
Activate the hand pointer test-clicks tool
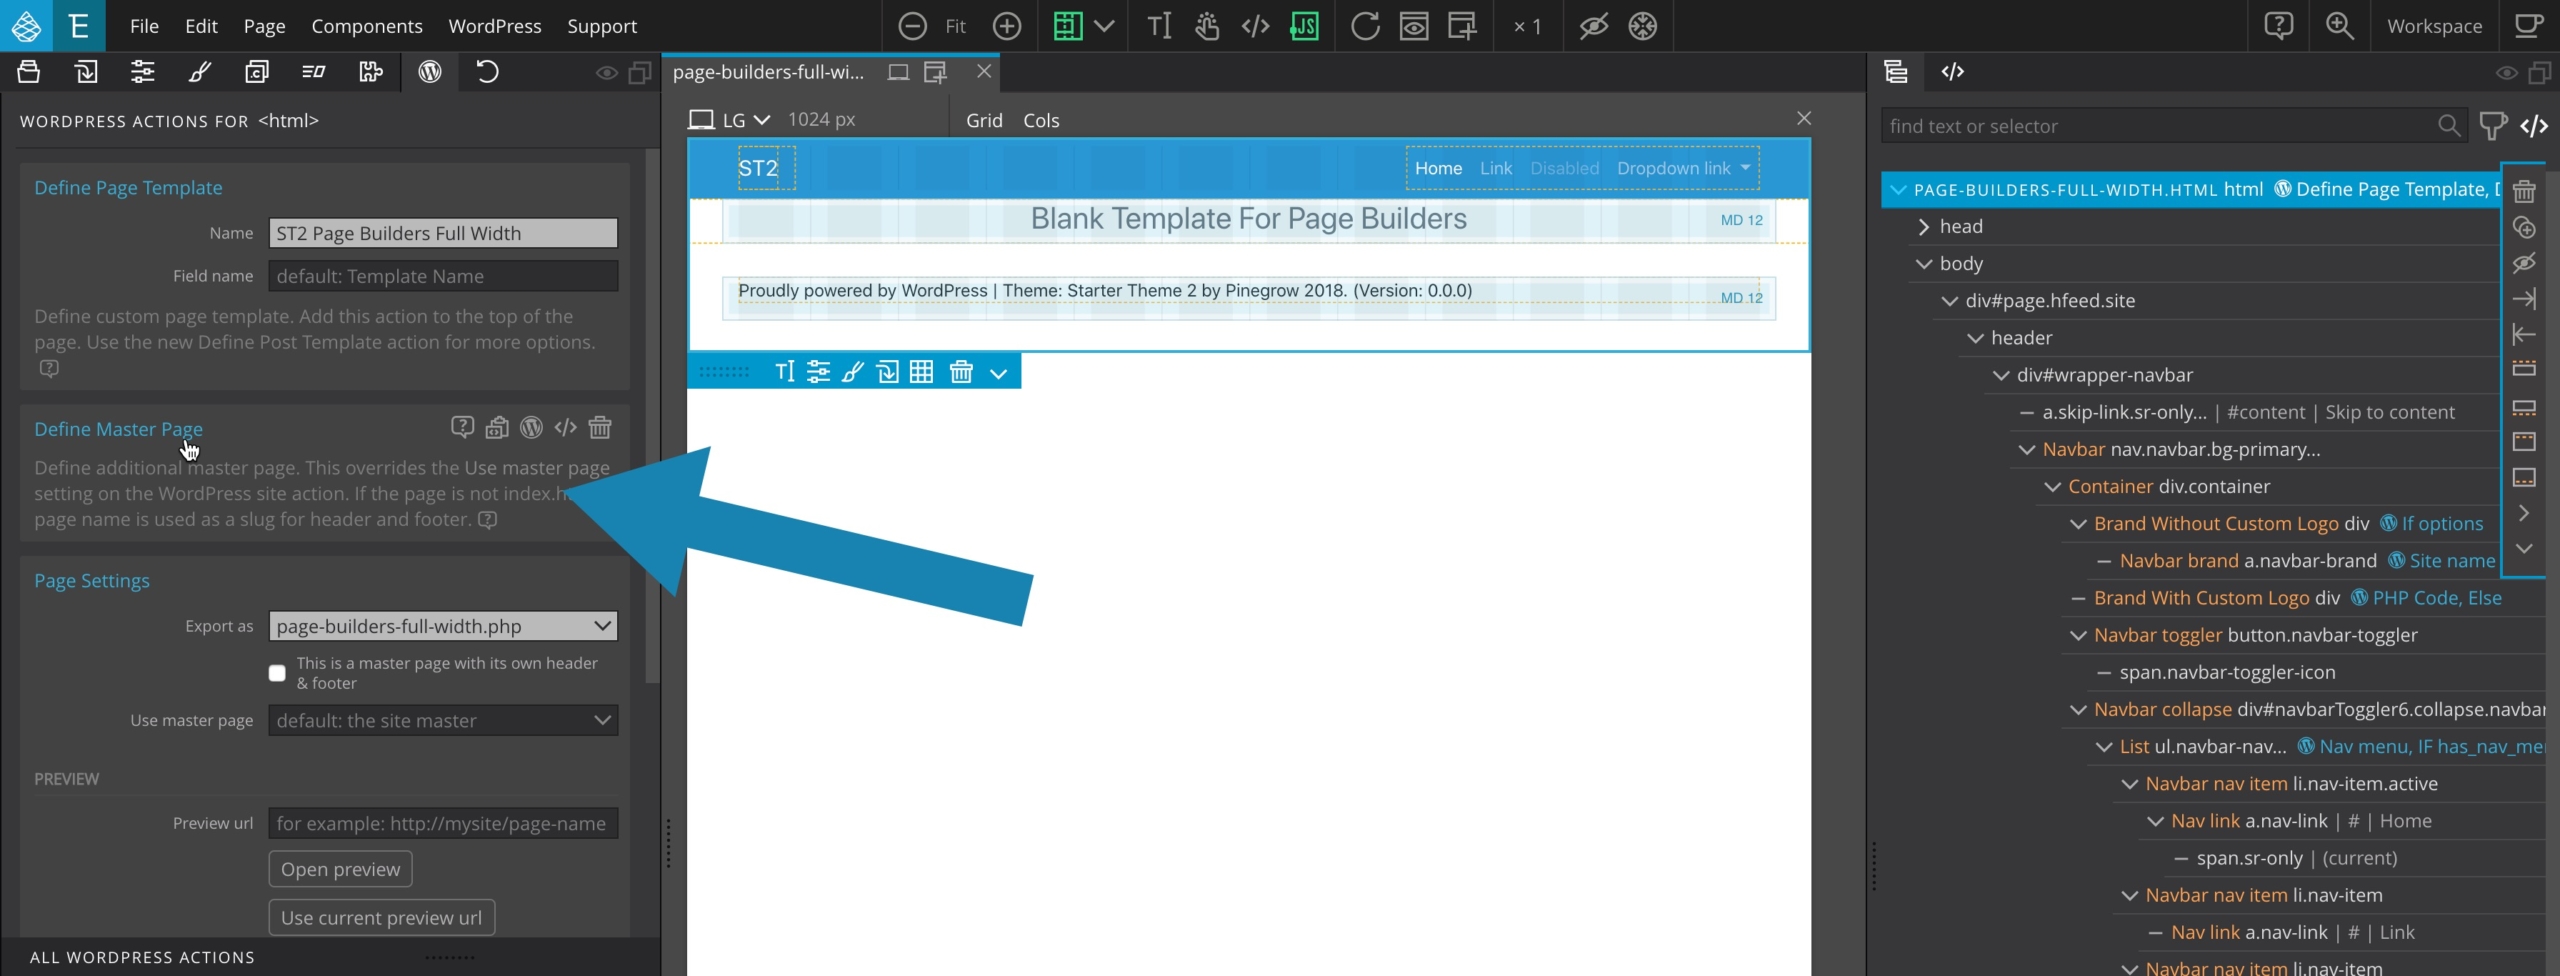[x=1207, y=26]
